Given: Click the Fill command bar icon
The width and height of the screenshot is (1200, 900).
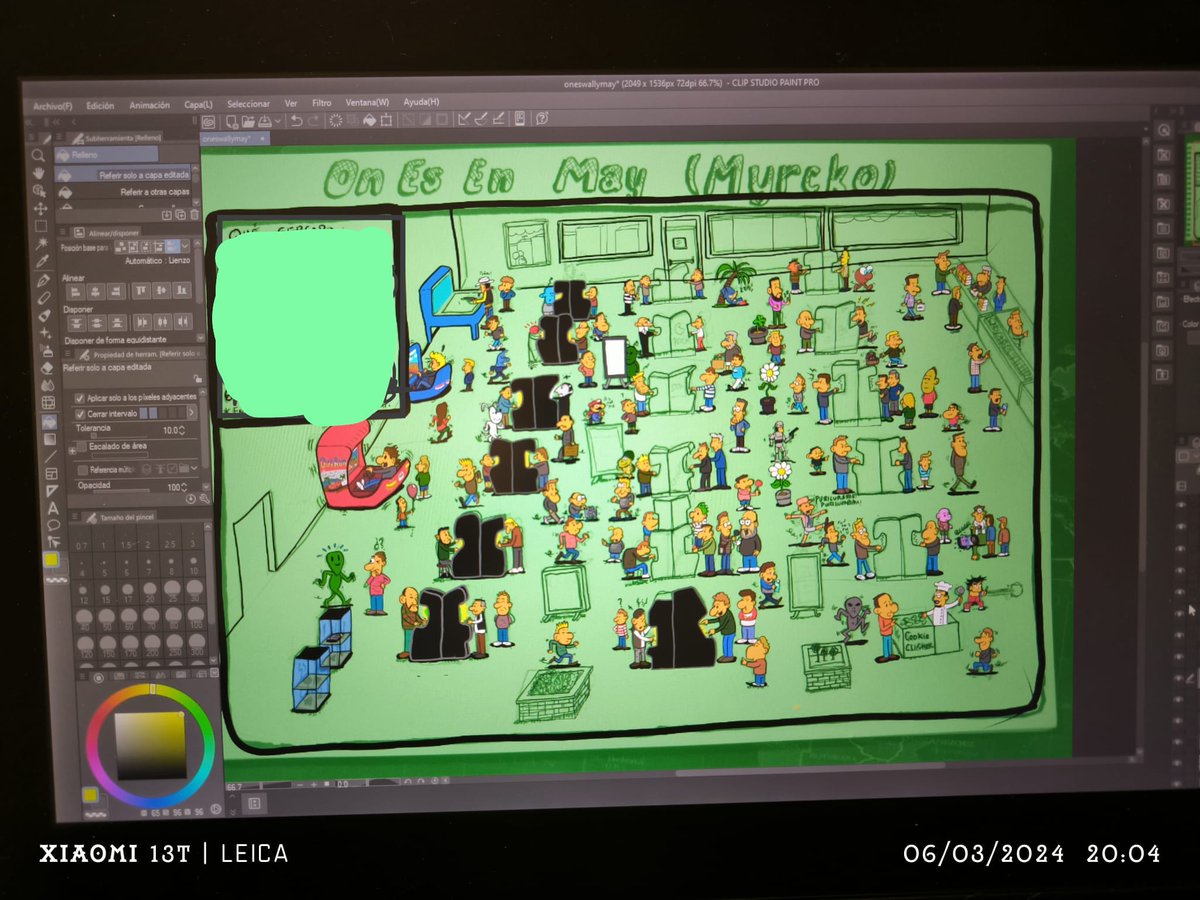Looking at the screenshot, I should tap(370, 121).
